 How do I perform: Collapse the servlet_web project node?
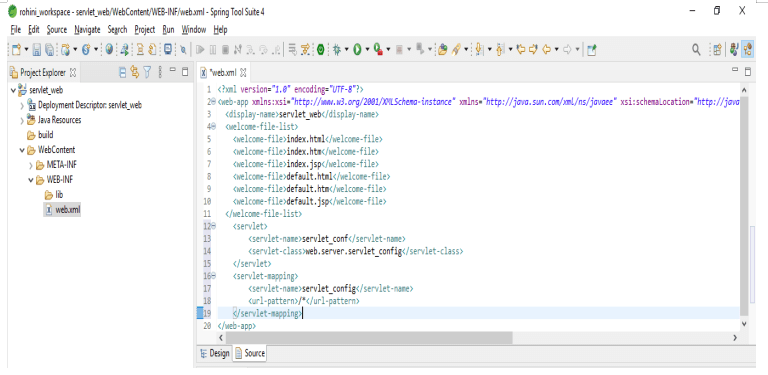point(13,90)
